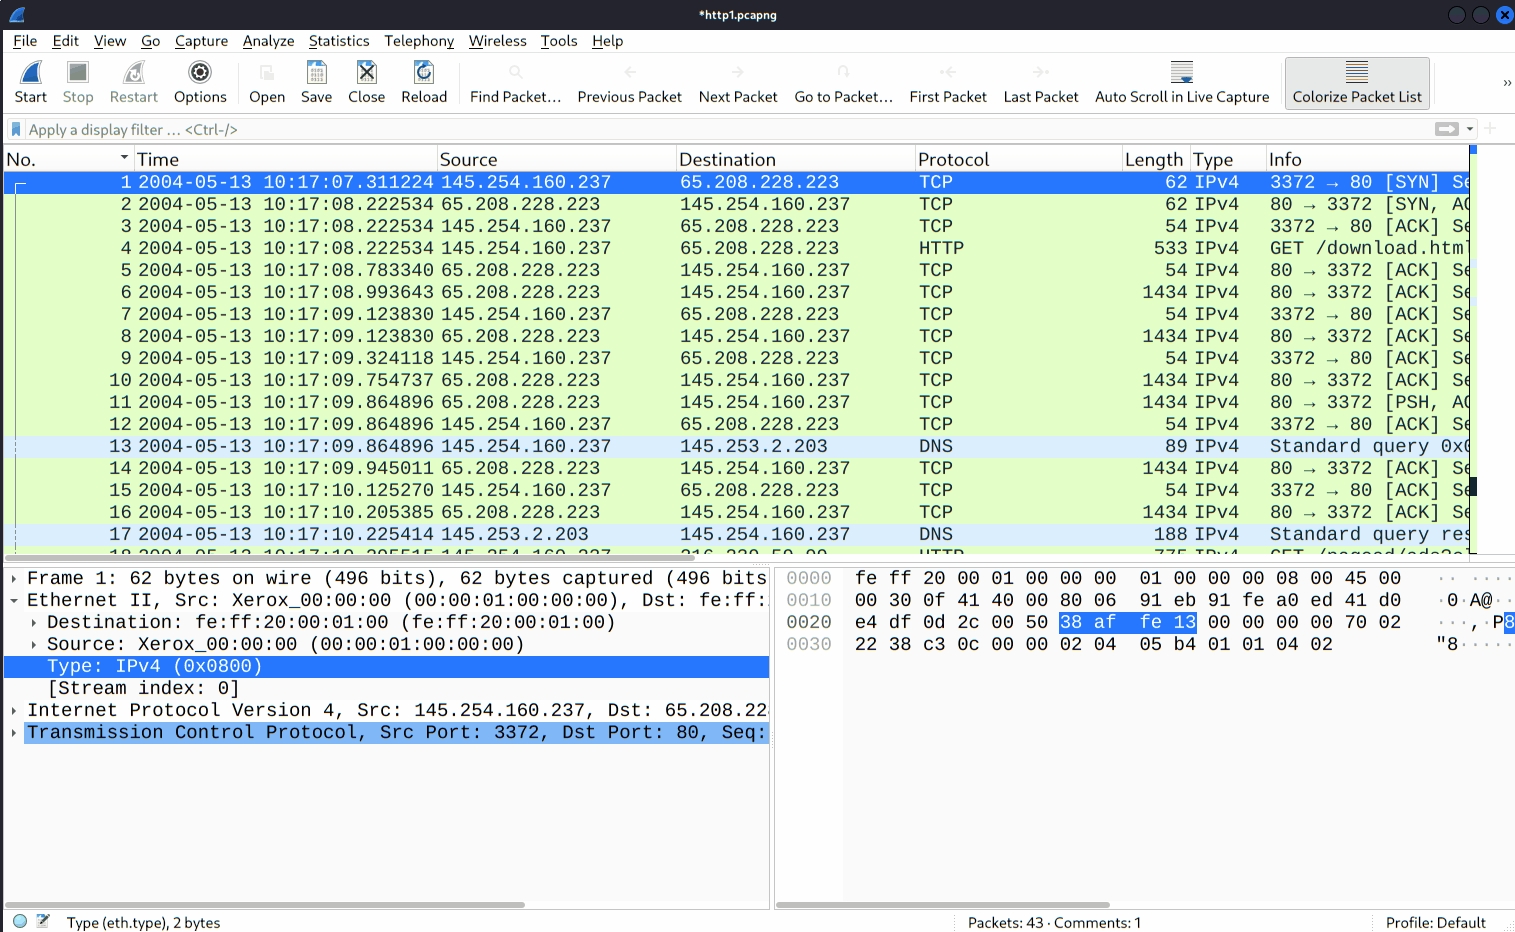This screenshot has width=1515, height=932.
Task: Click the Save capture file icon
Action: click(316, 74)
